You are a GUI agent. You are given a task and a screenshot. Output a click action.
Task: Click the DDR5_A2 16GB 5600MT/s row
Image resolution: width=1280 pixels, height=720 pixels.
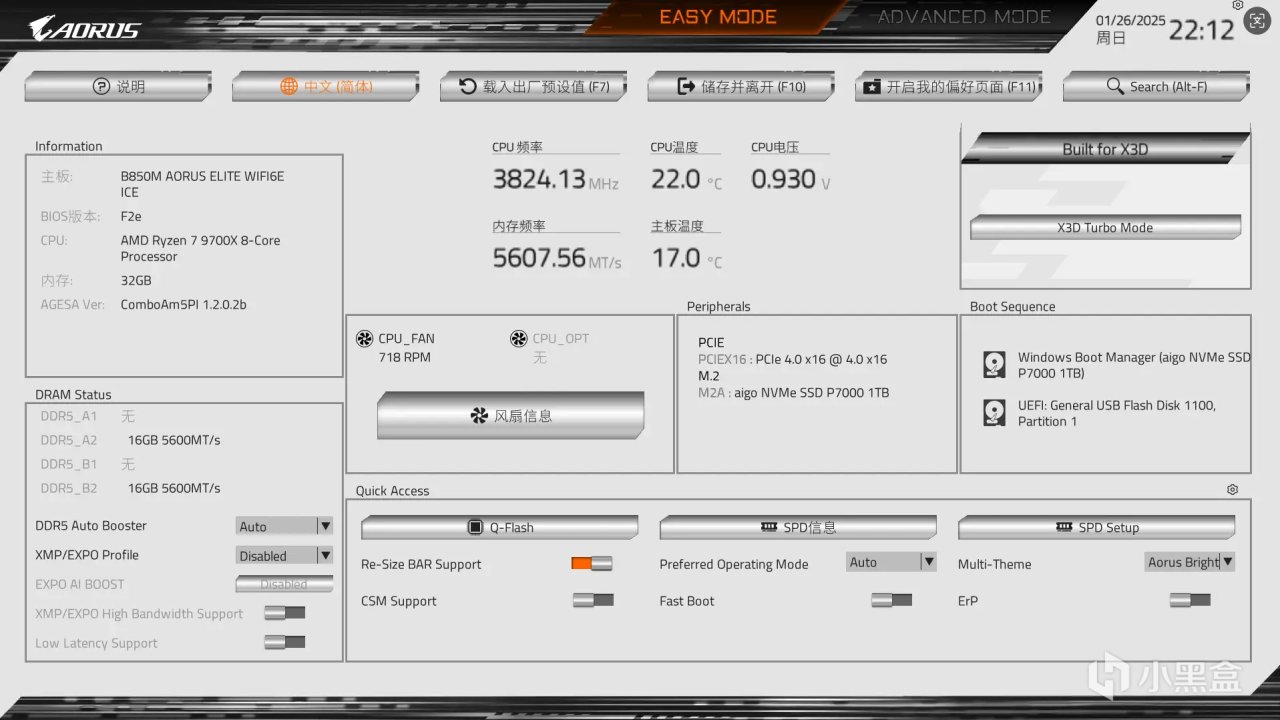131,440
